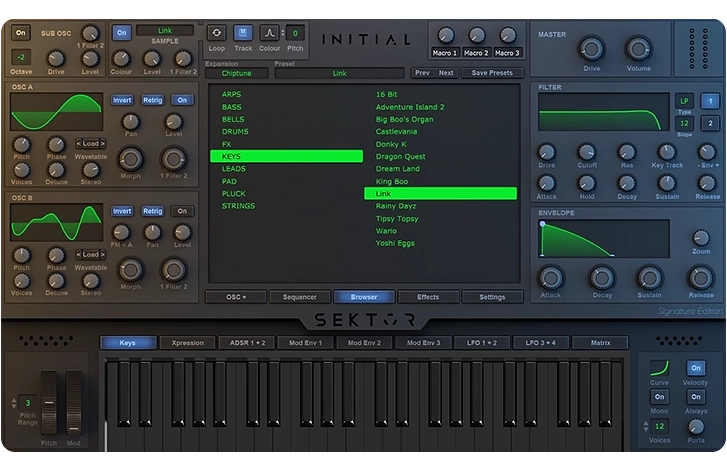Screen dimensions: 727x470
Task: Switch to the Sequencer tab
Action: coord(299,297)
